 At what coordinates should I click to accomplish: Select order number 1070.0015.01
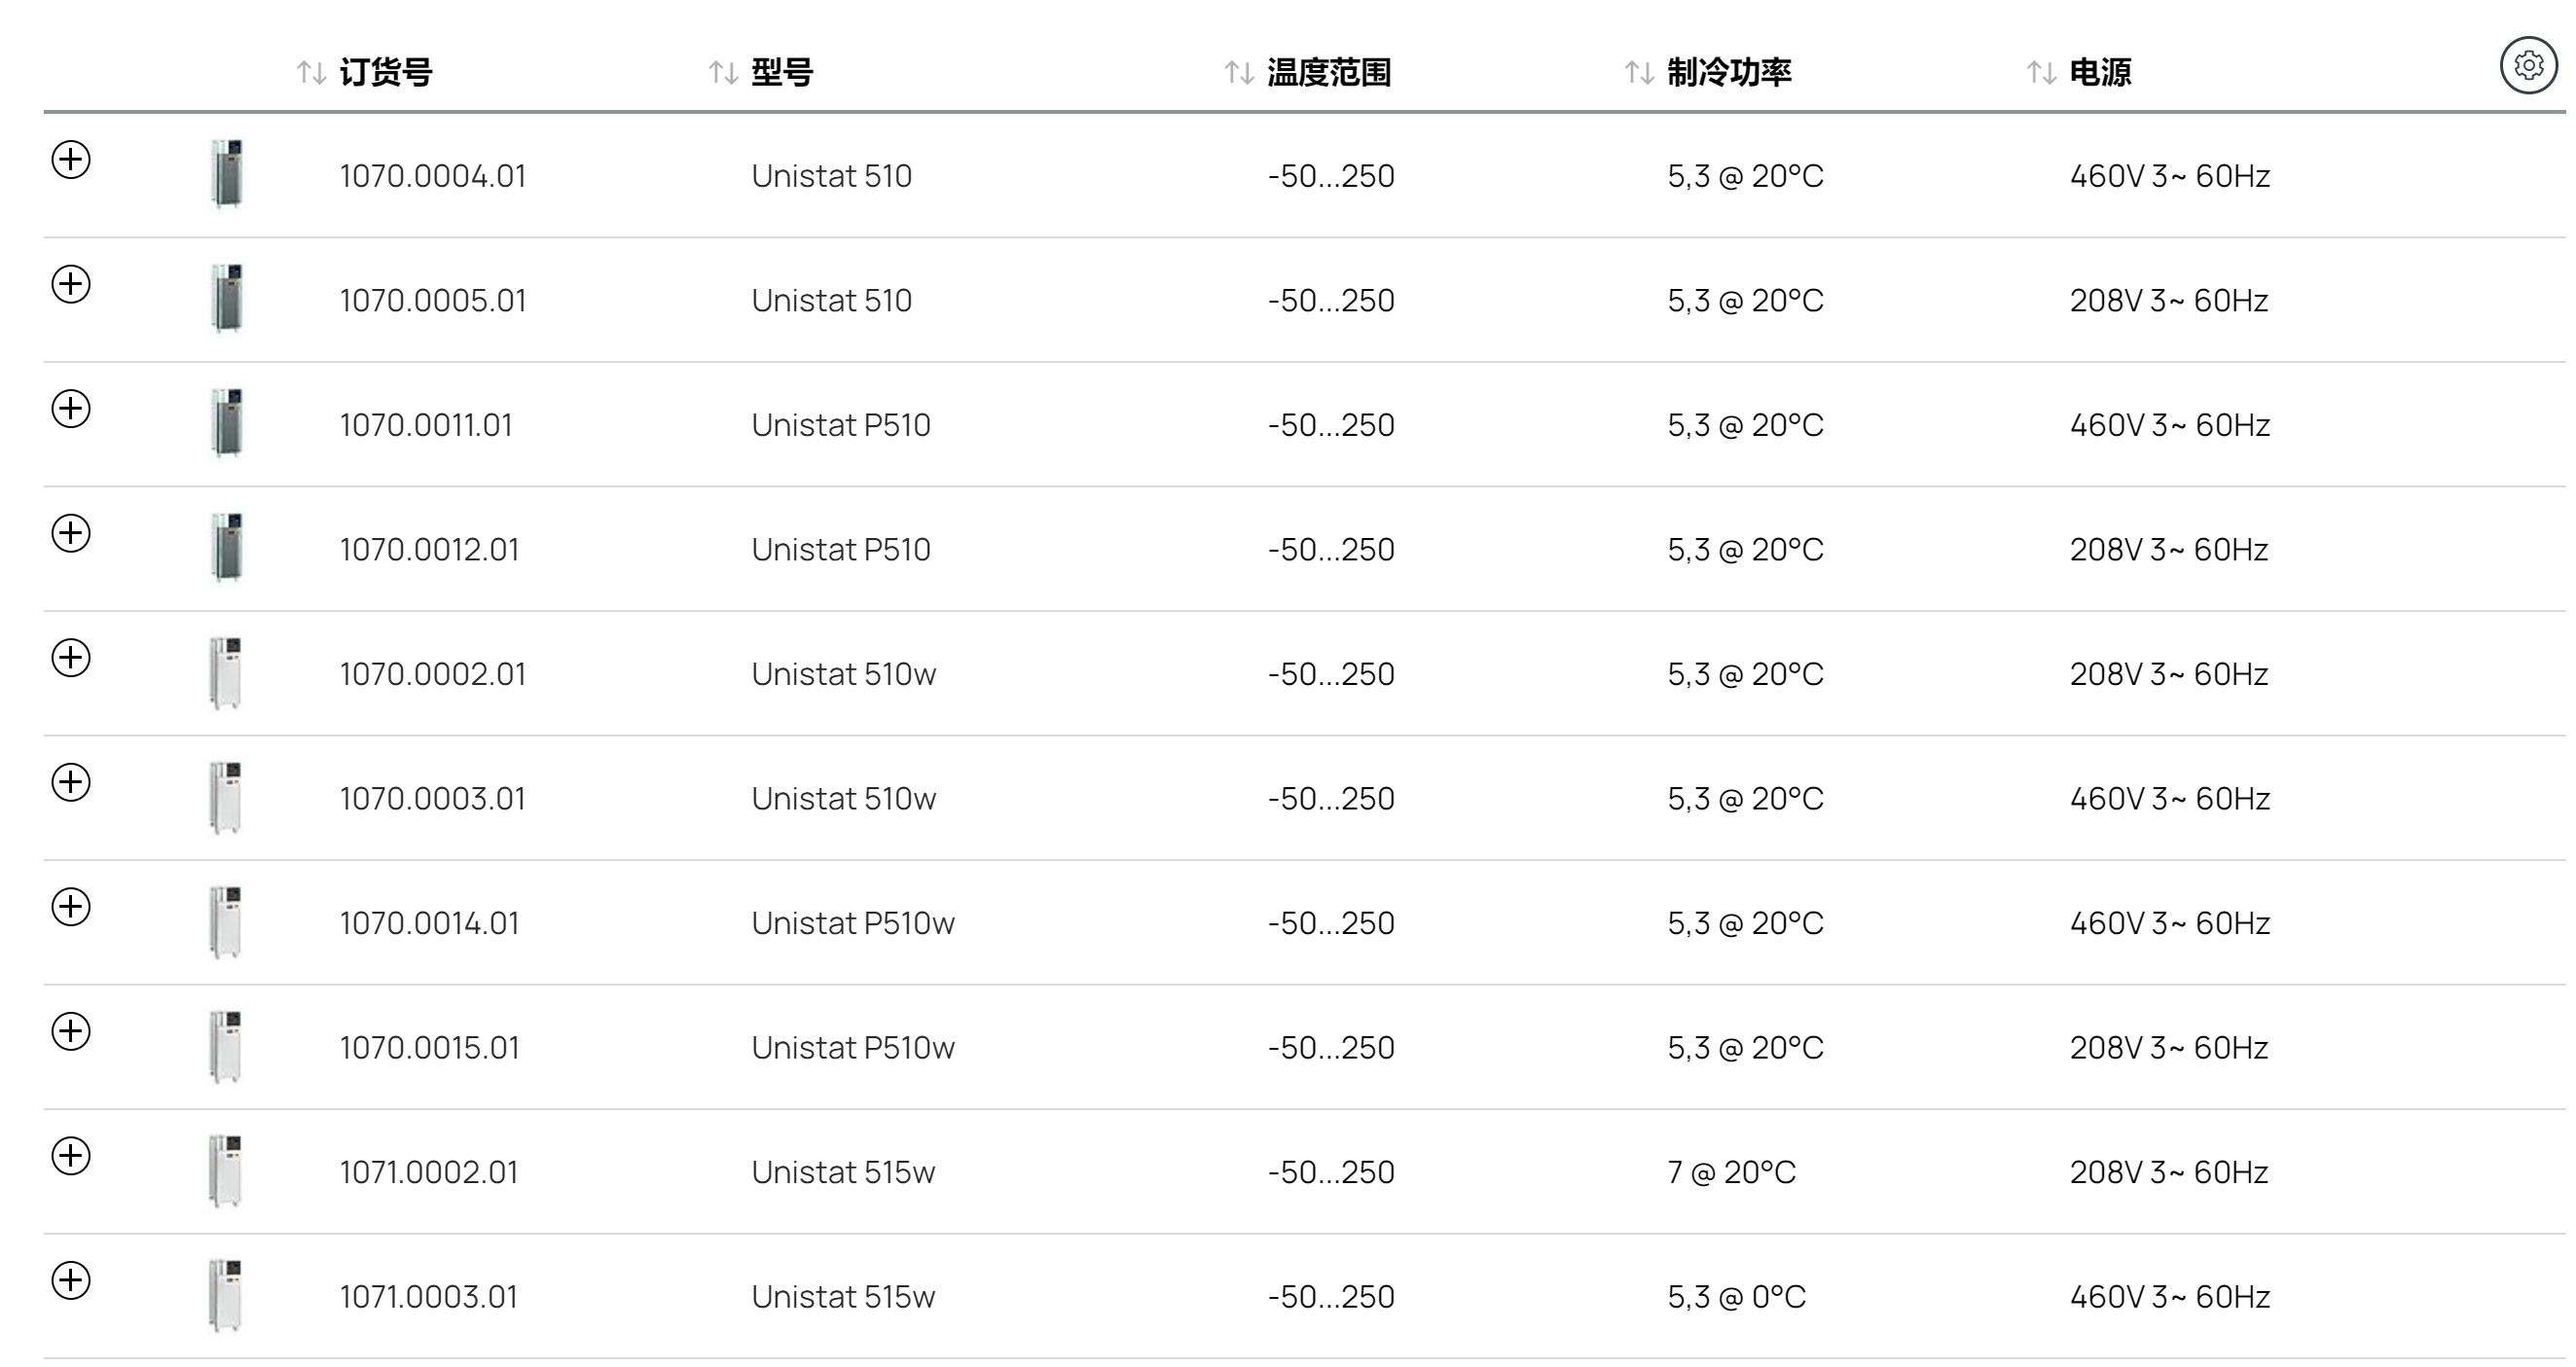429,1047
